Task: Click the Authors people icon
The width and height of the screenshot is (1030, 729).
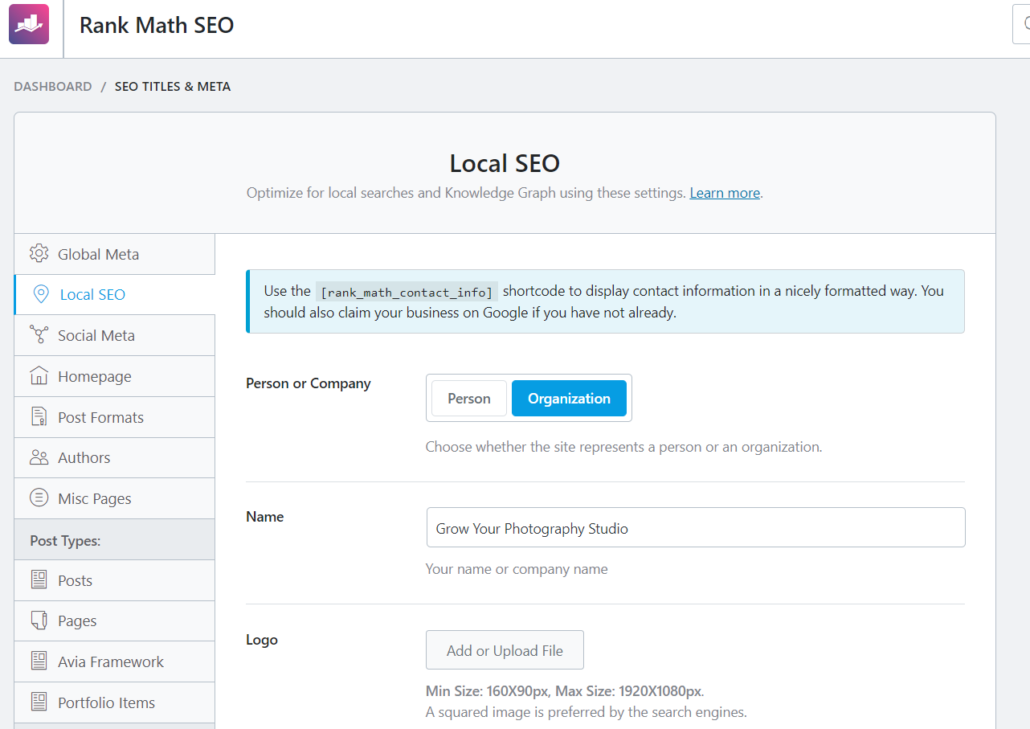Action: (x=39, y=458)
